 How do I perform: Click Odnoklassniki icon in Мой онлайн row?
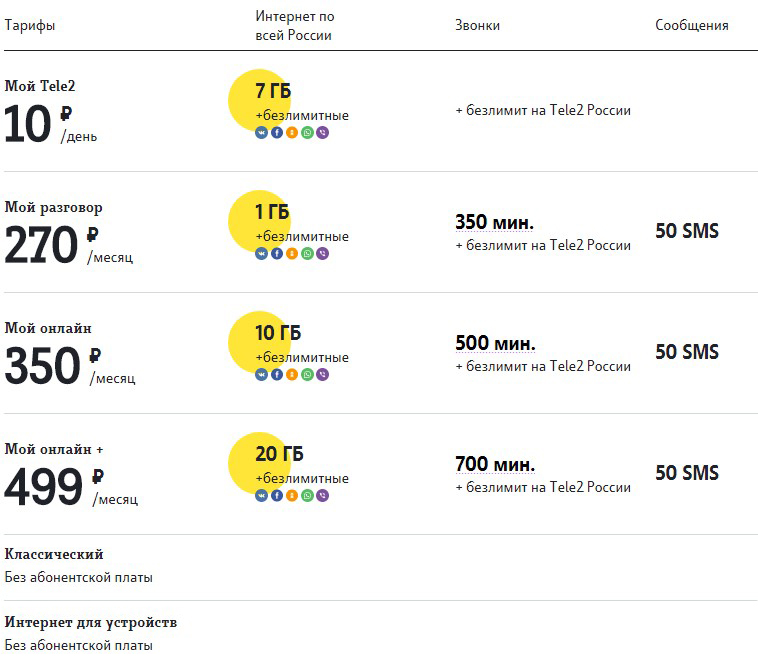pos(292,374)
